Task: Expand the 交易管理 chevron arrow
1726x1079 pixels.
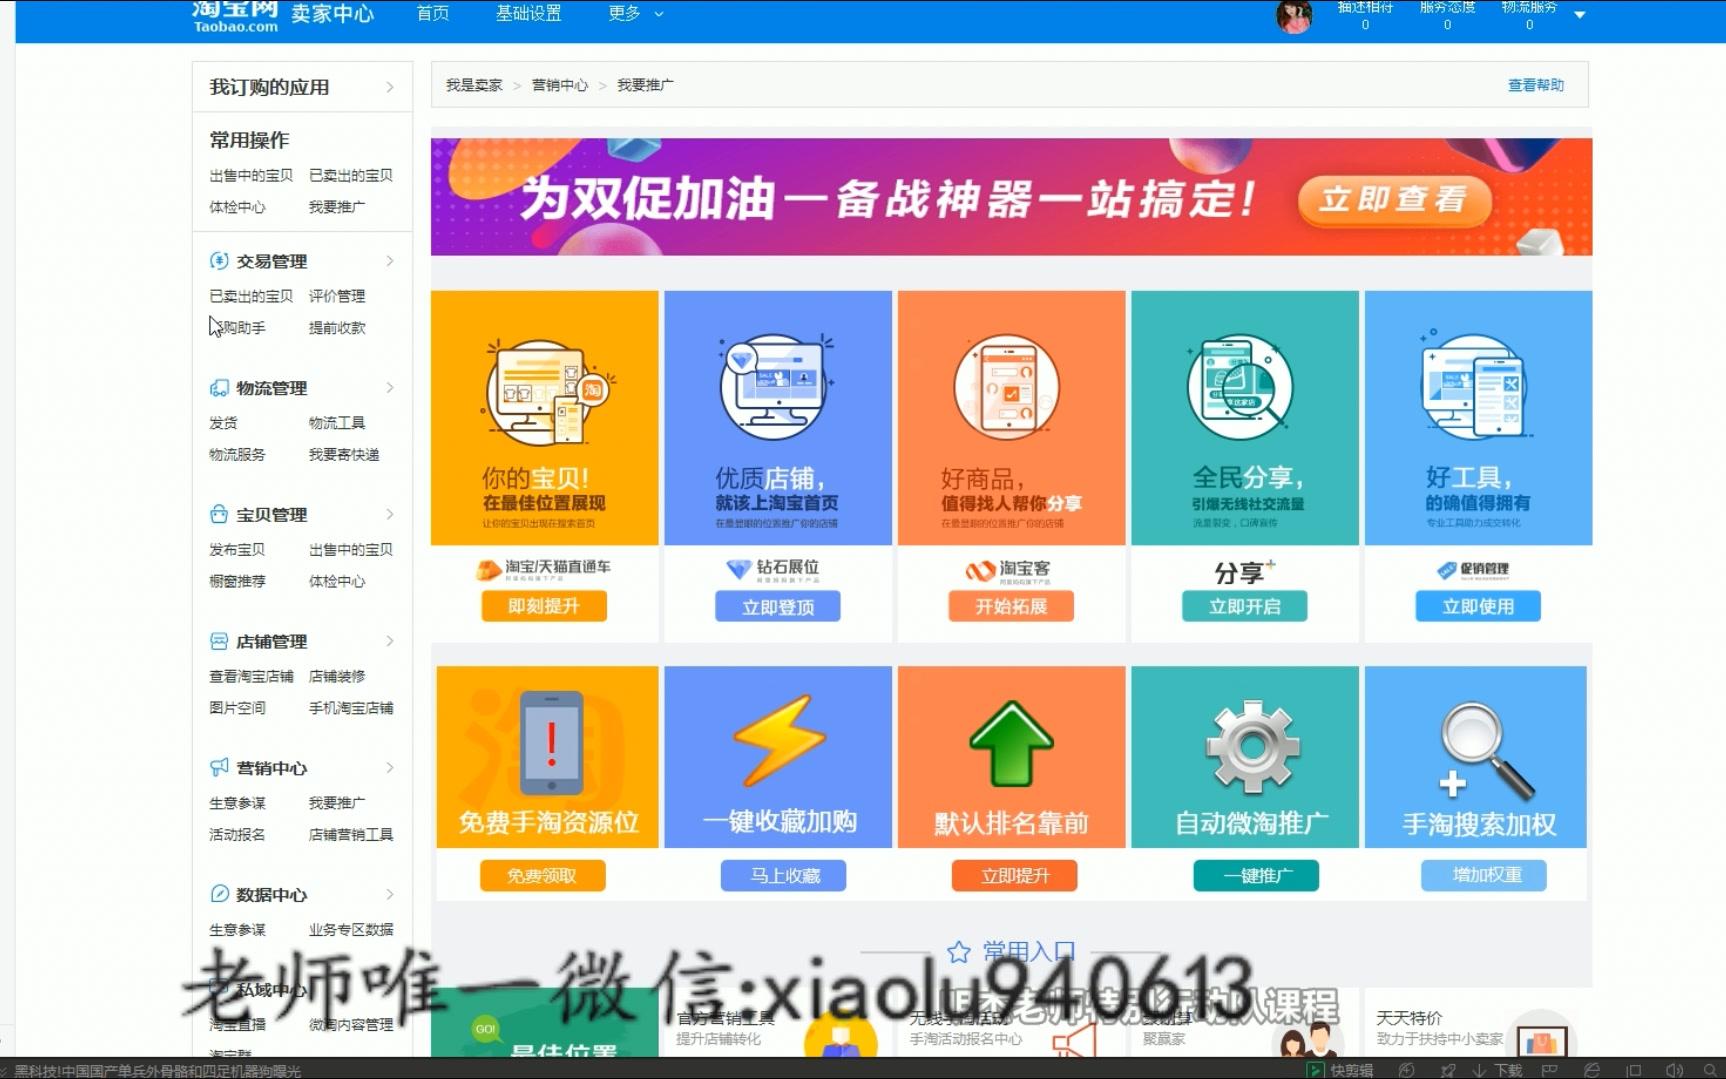Action: [x=390, y=261]
